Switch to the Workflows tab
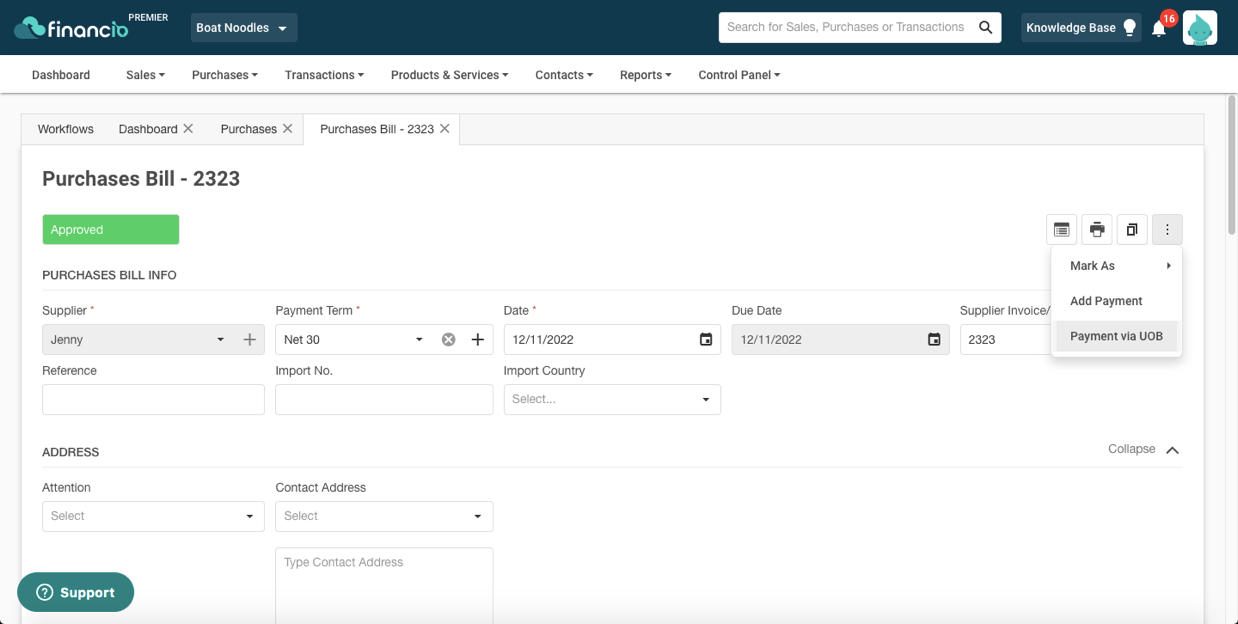Image resolution: width=1238 pixels, height=624 pixels. [66, 129]
